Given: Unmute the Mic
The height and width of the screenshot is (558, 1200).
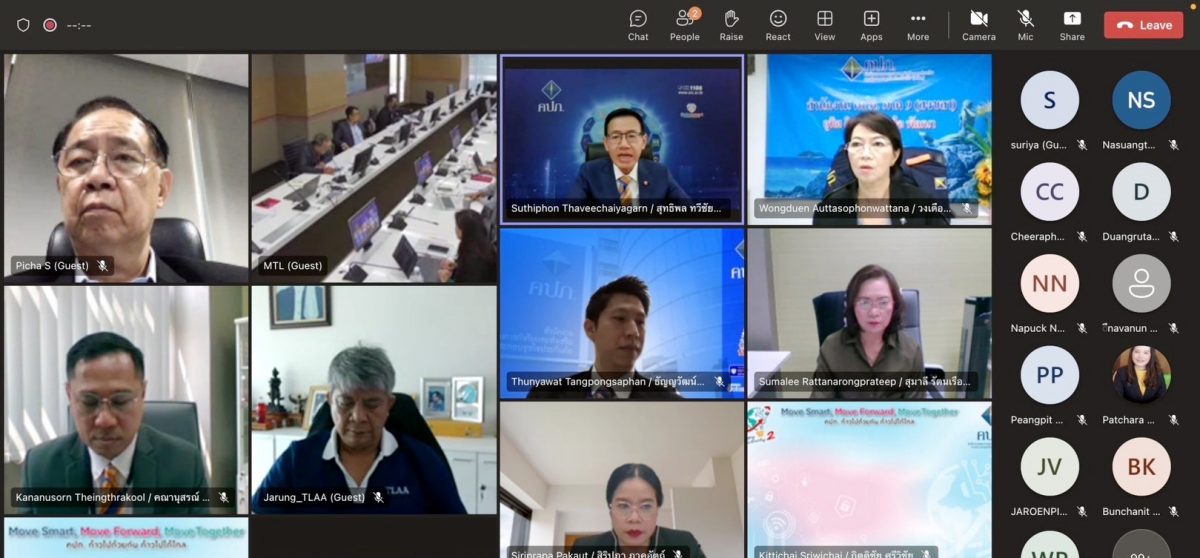Looking at the screenshot, I should (x=1025, y=25).
